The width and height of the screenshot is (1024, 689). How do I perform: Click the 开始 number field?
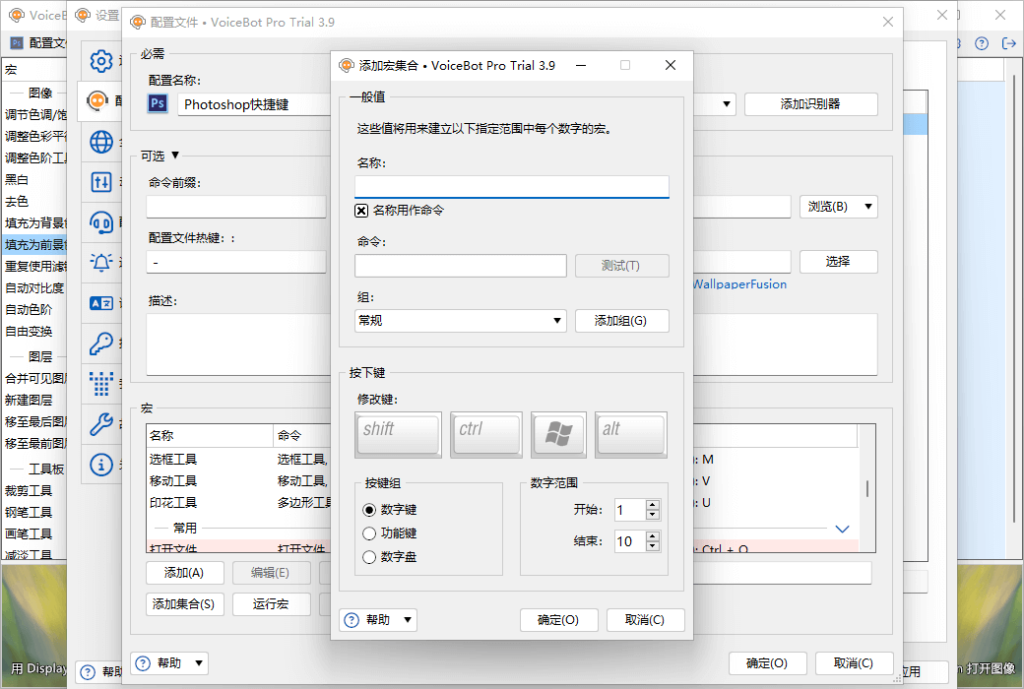coord(630,510)
